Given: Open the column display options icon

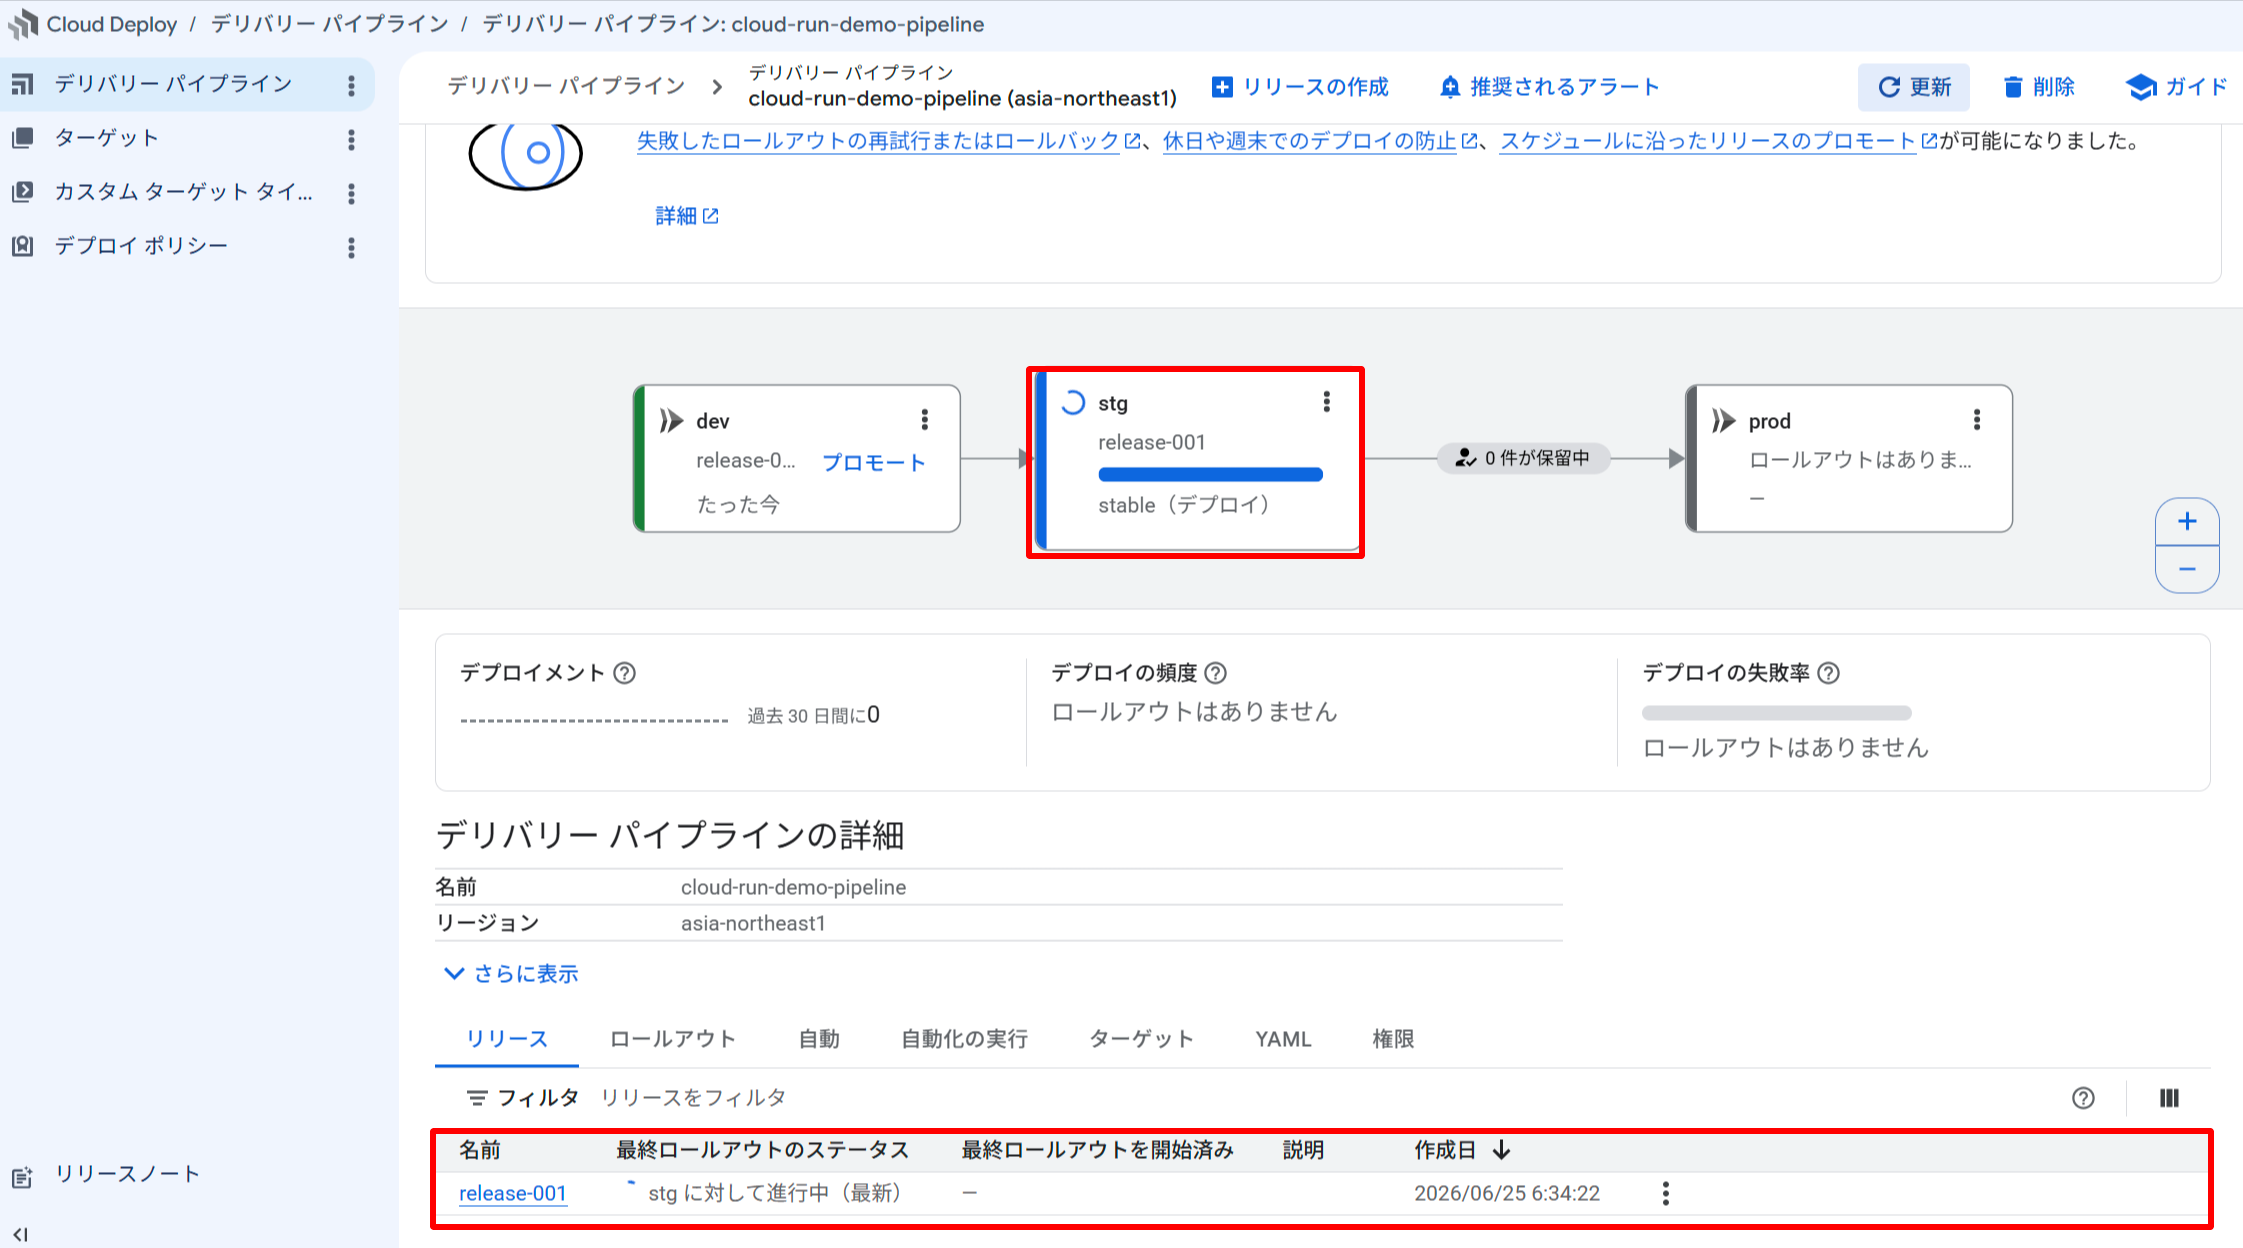Looking at the screenshot, I should (x=2169, y=1098).
